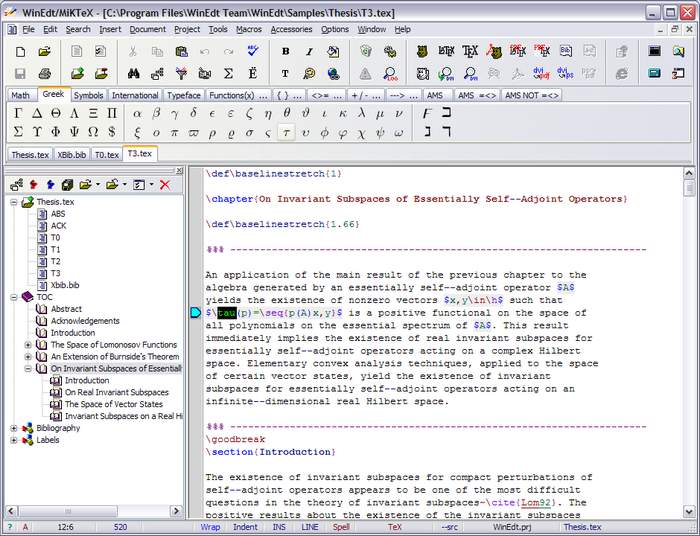Toggle Spell checking in status bar
This screenshot has height=536, width=700.
[x=341, y=527]
